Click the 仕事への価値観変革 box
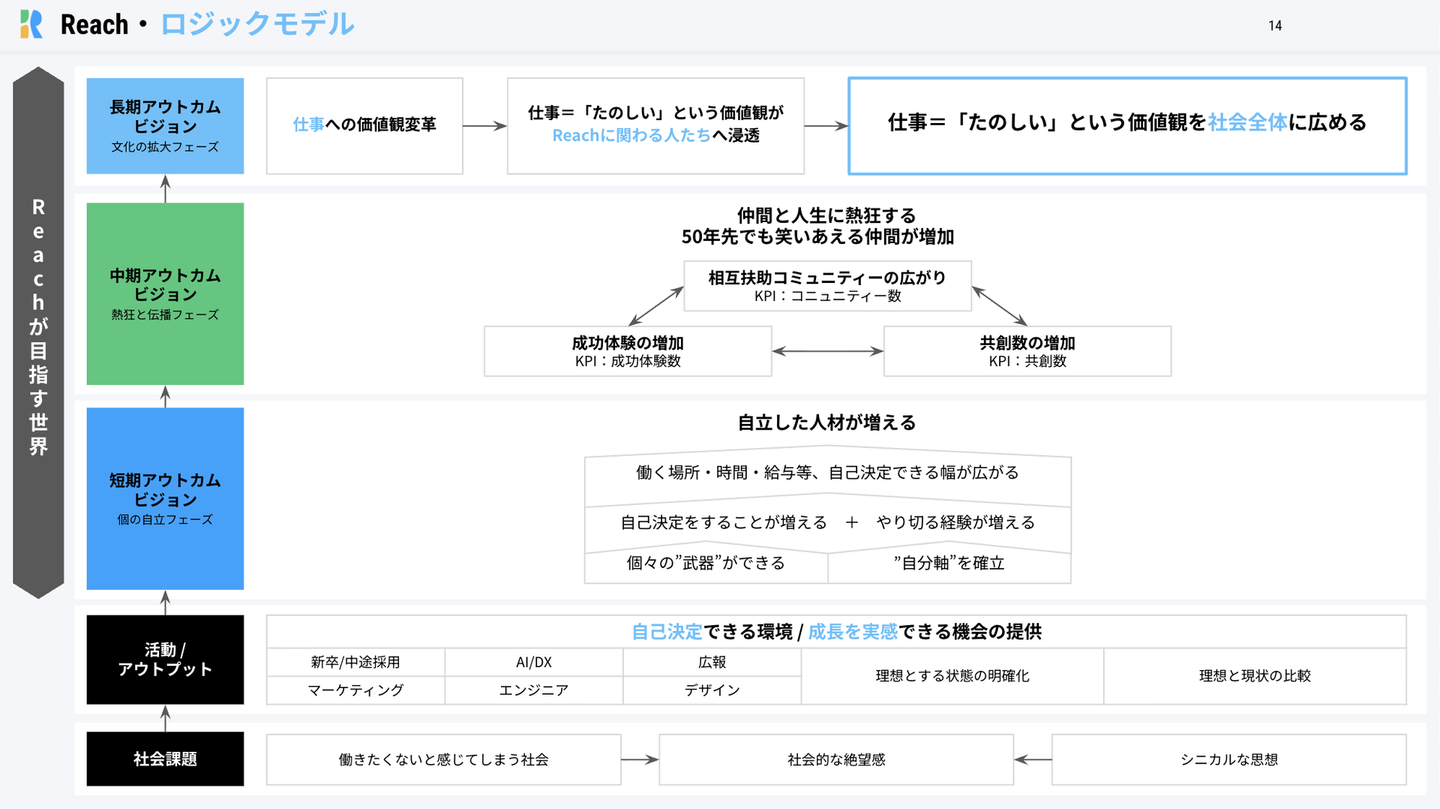Viewport: 1440px width, 809px height. pyautogui.click(x=365, y=126)
